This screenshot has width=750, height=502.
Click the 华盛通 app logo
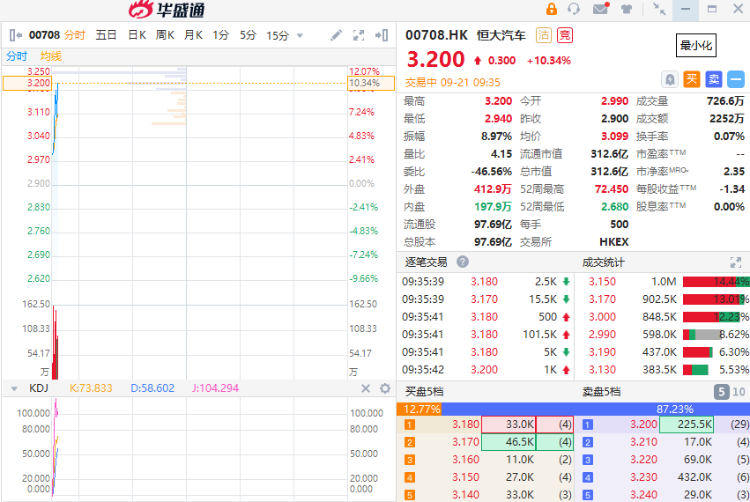pos(167,10)
